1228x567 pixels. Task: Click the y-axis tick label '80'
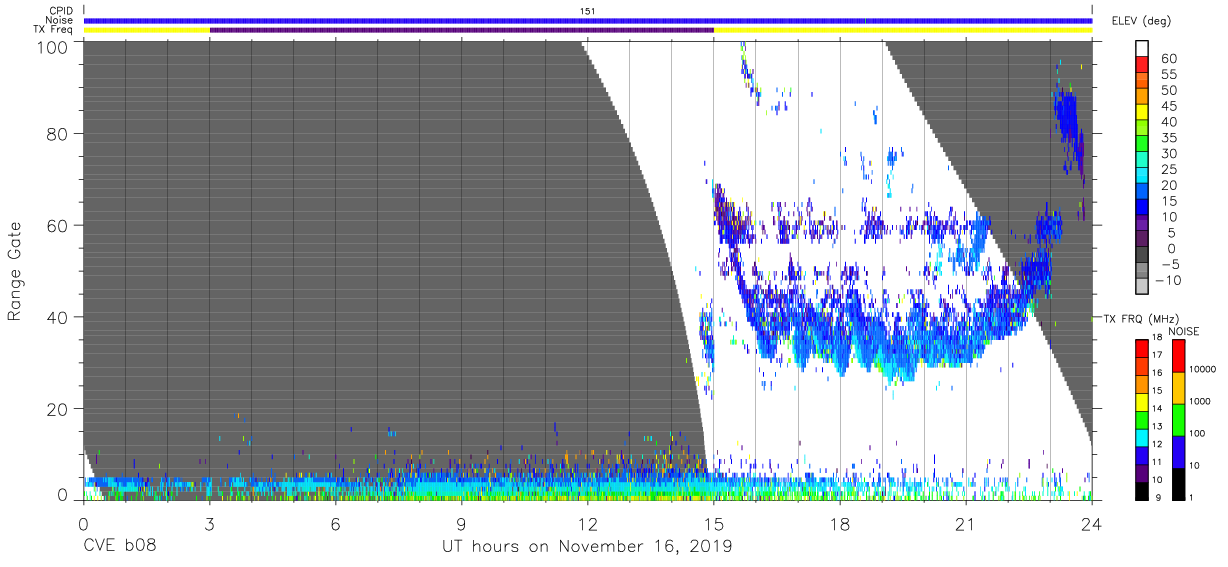[58, 133]
